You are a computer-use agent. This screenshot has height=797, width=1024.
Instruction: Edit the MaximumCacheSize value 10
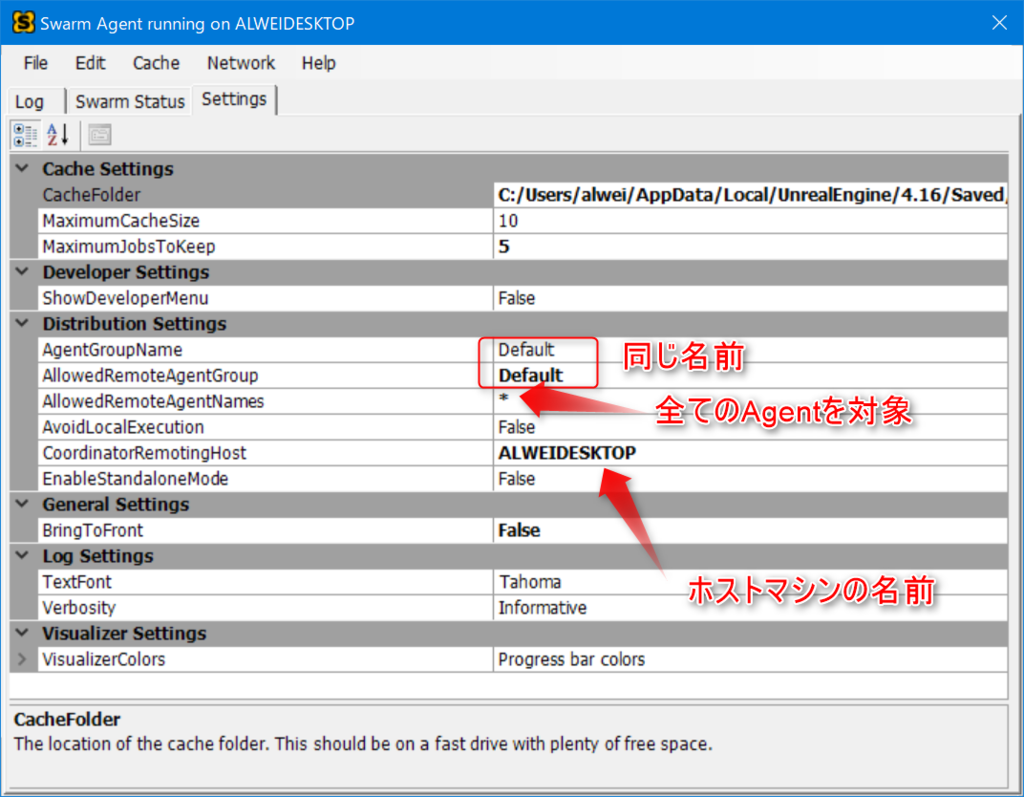[x=750, y=221]
